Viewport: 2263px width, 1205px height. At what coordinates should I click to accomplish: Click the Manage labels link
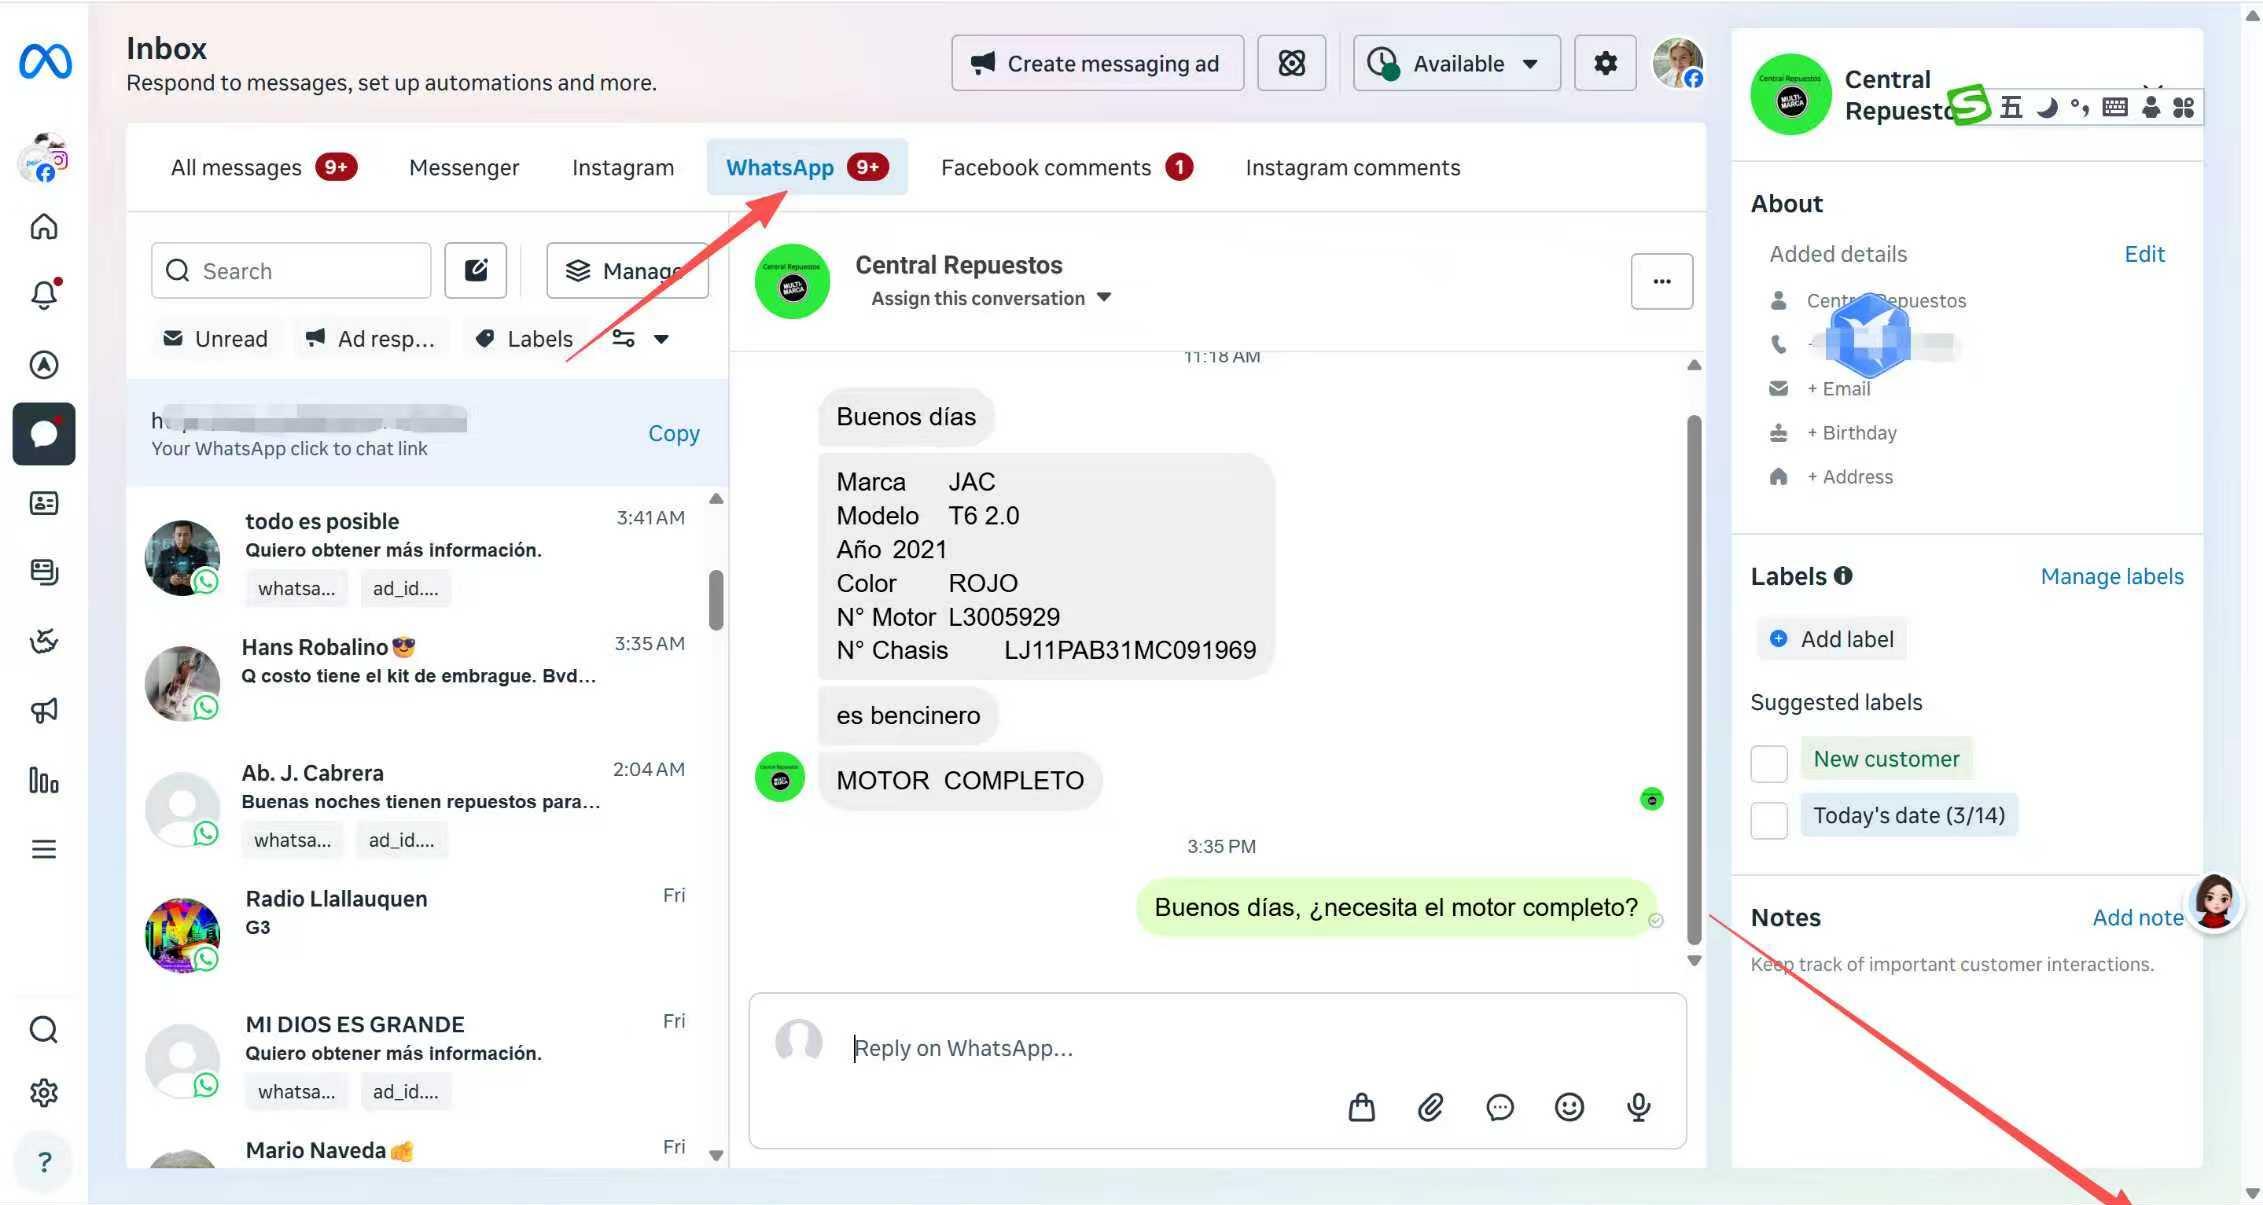[x=2111, y=576]
